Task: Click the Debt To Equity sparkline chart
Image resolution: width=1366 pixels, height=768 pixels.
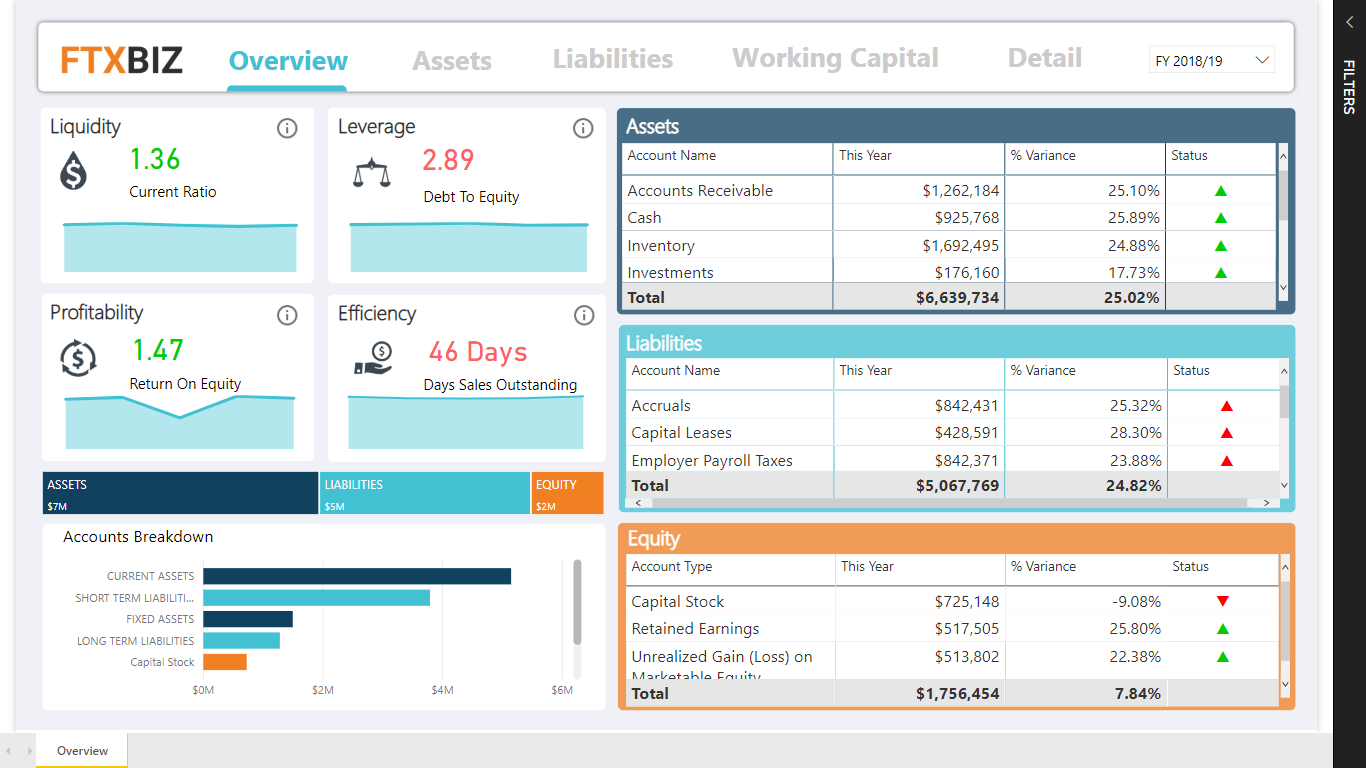Action: coord(469,247)
